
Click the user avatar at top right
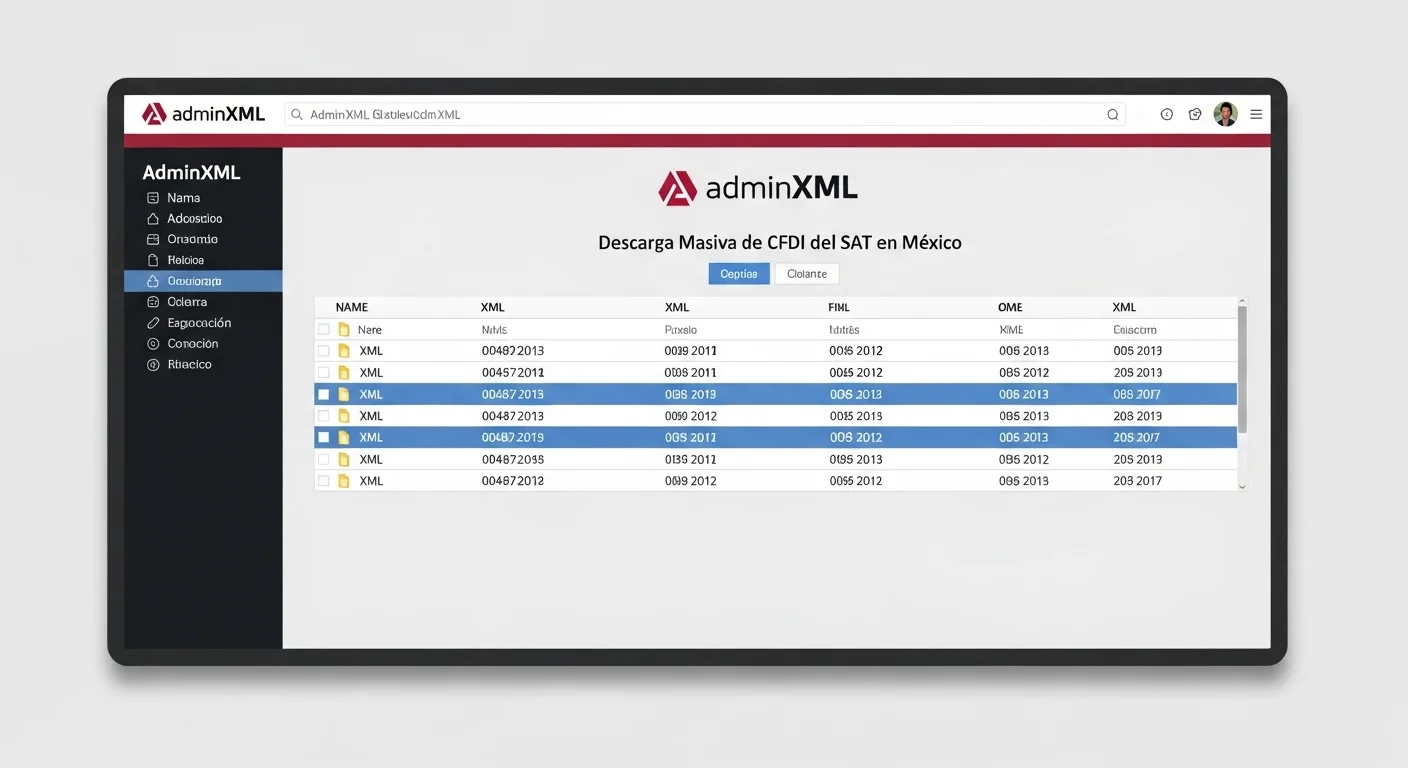click(1225, 114)
